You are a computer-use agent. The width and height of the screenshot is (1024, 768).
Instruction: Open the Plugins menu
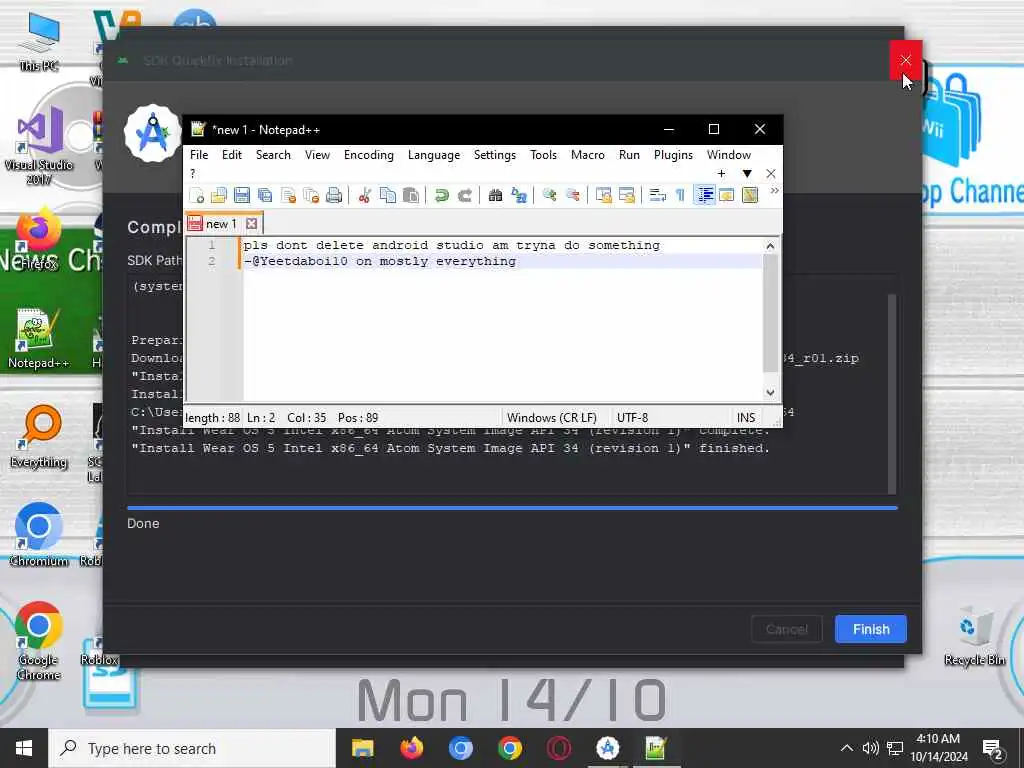click(x=673, y=155)
